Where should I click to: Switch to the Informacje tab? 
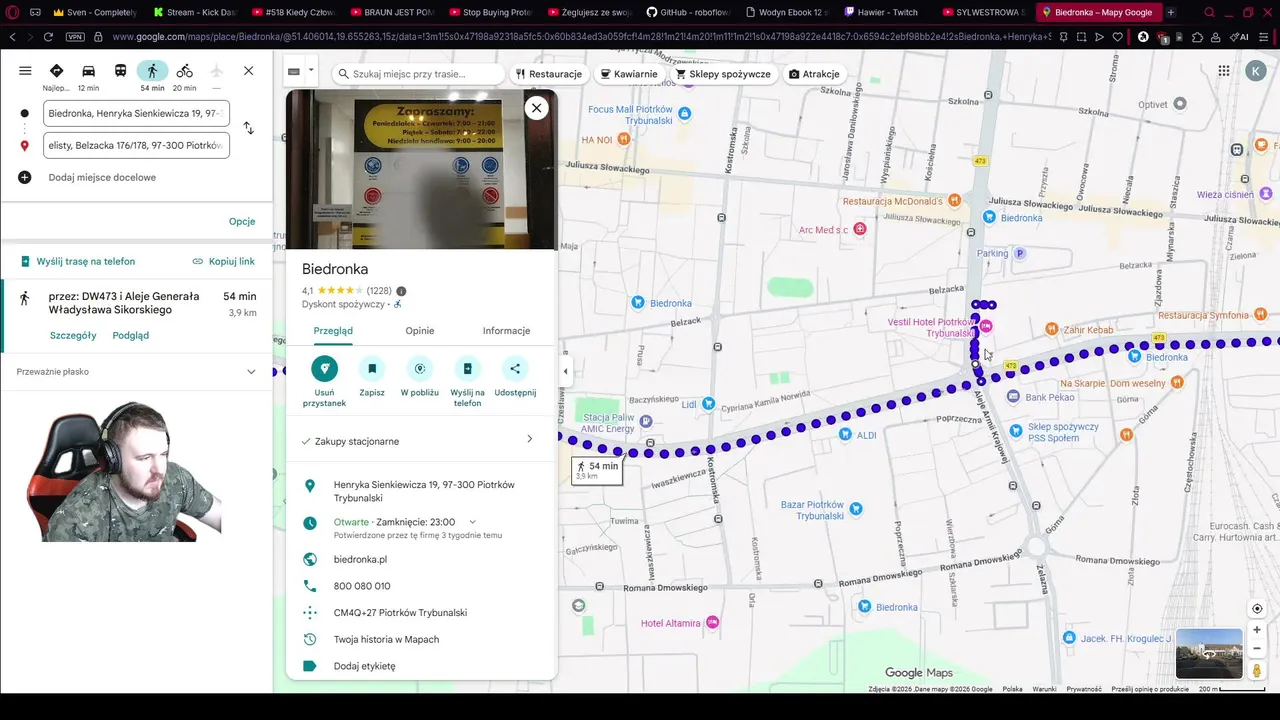click(506, 331)
